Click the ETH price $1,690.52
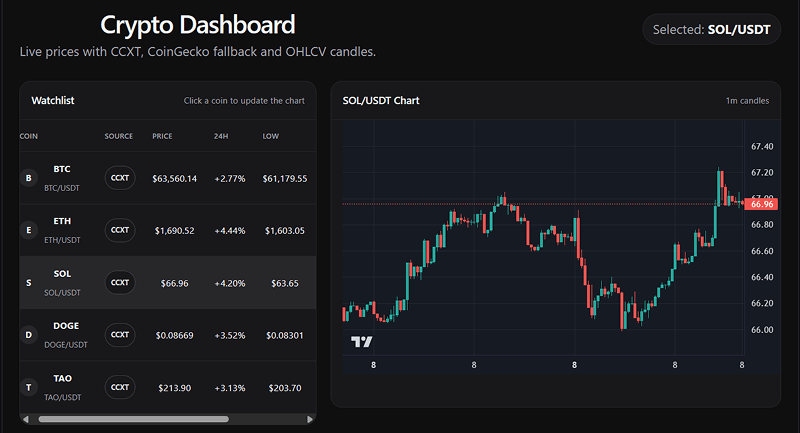800x433 pixels. click(174, 231)
